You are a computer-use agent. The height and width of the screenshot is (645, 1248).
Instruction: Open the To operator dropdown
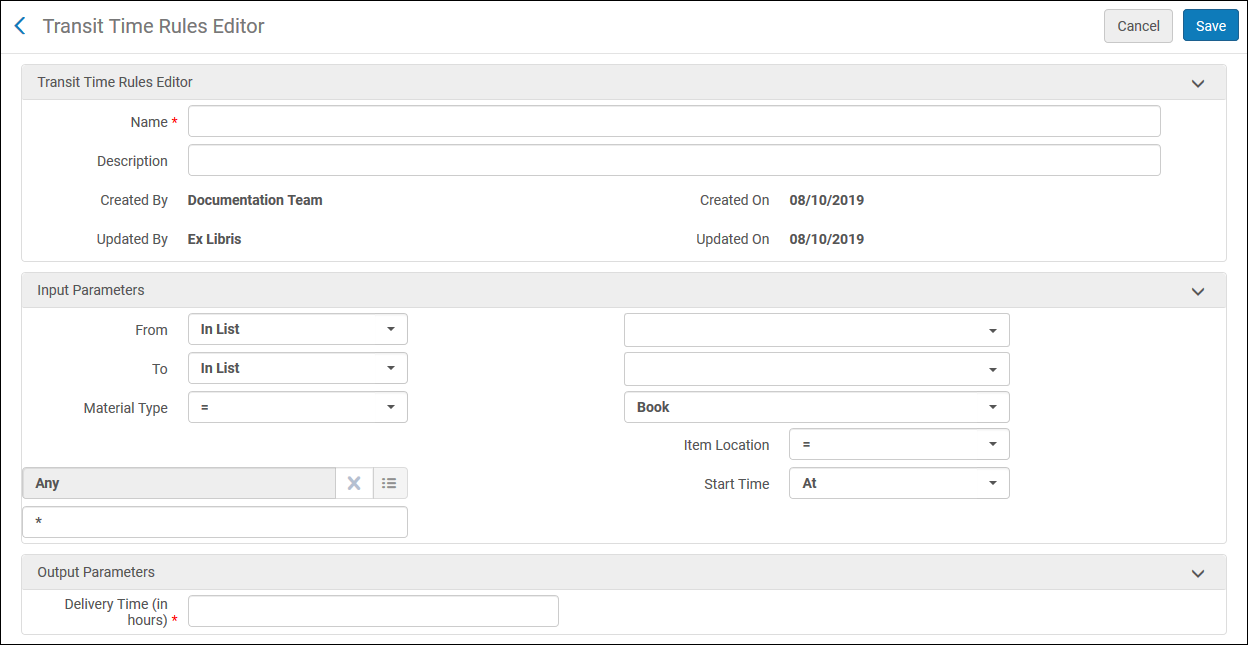point(298,368)
